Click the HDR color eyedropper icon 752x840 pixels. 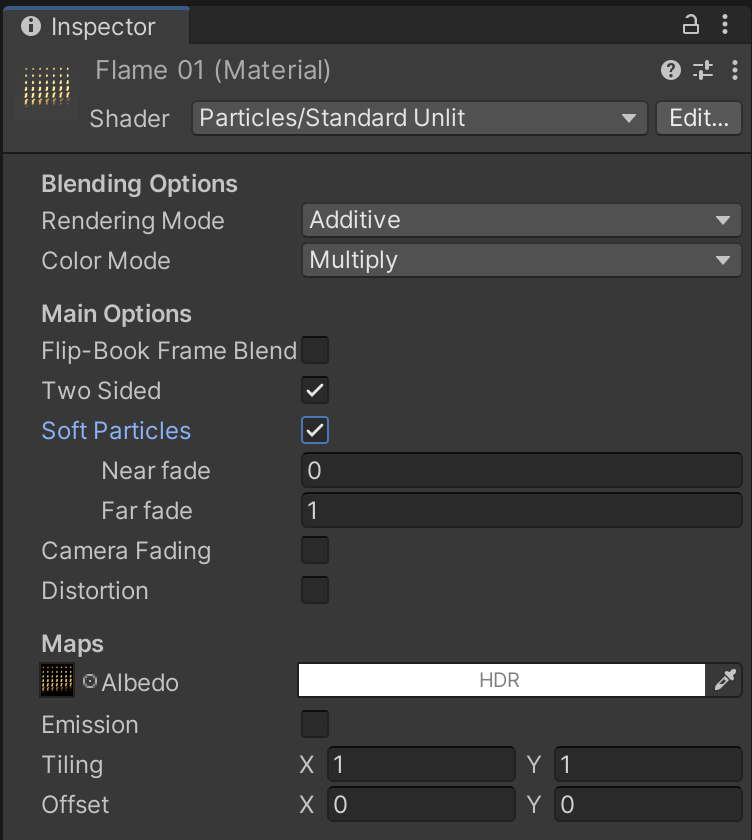pyautogui.click(x=725, y=681)
